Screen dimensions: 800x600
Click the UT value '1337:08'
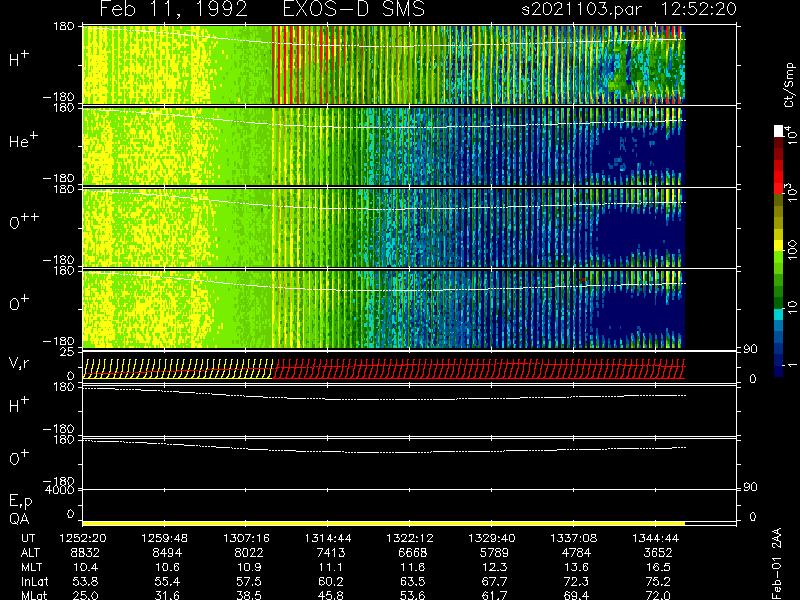(x=573, y=538)
